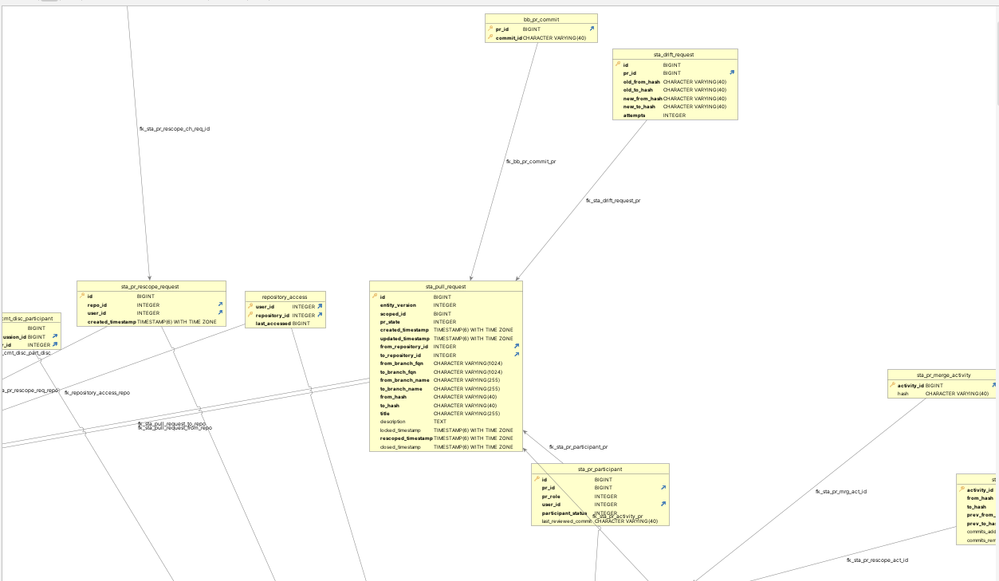Click the arrow icon beside pr_id in sta_drift_request

tap(732, 71)
